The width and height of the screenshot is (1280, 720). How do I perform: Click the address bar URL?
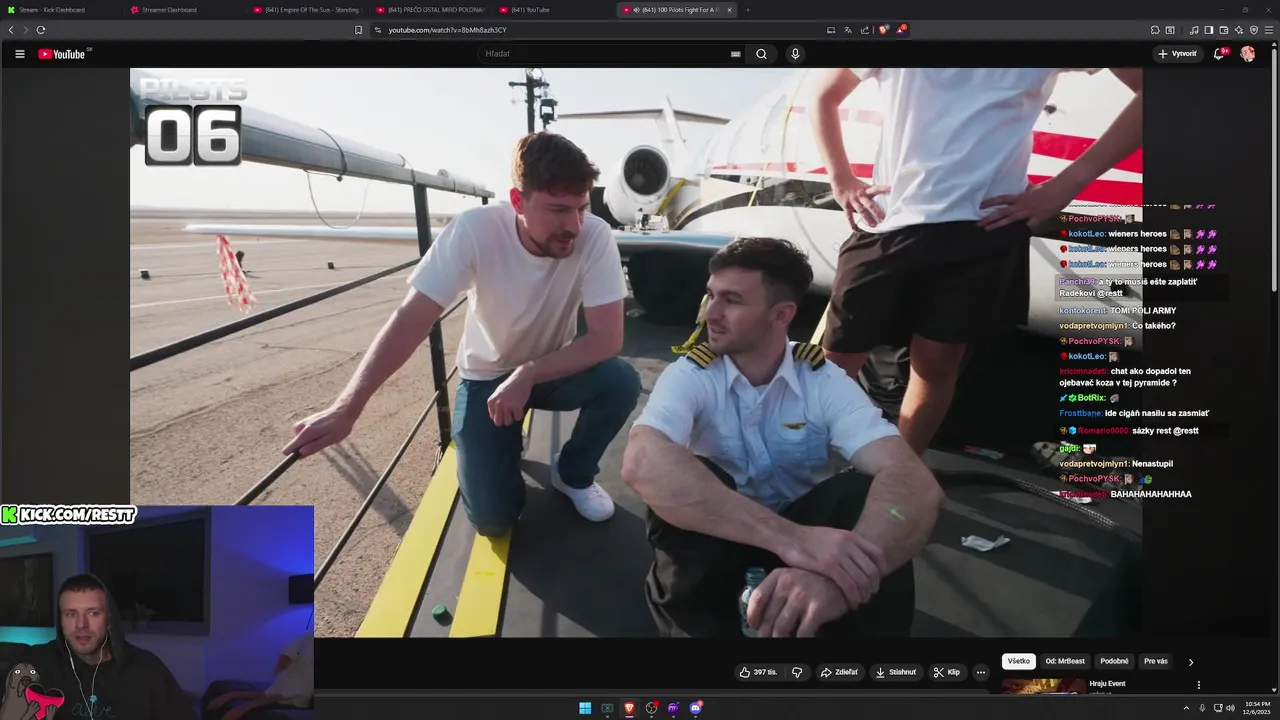tap(447, 30)
